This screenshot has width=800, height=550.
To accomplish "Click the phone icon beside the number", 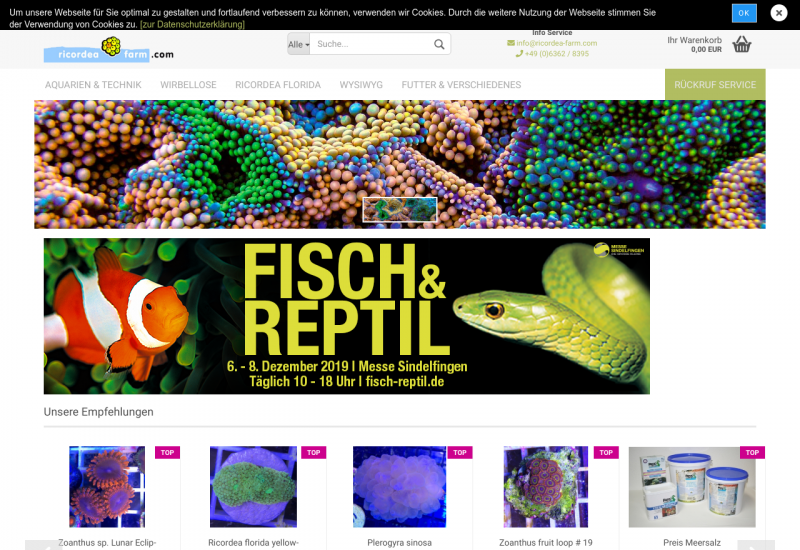I will click(519, 54).
